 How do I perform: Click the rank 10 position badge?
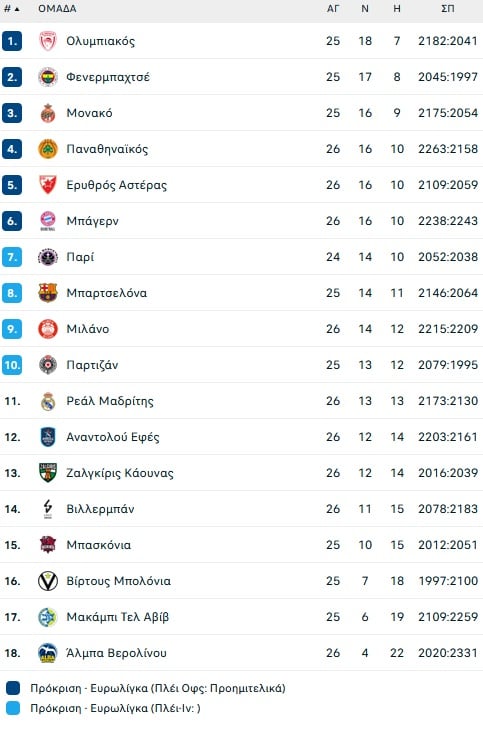click(x=12, y=365)
